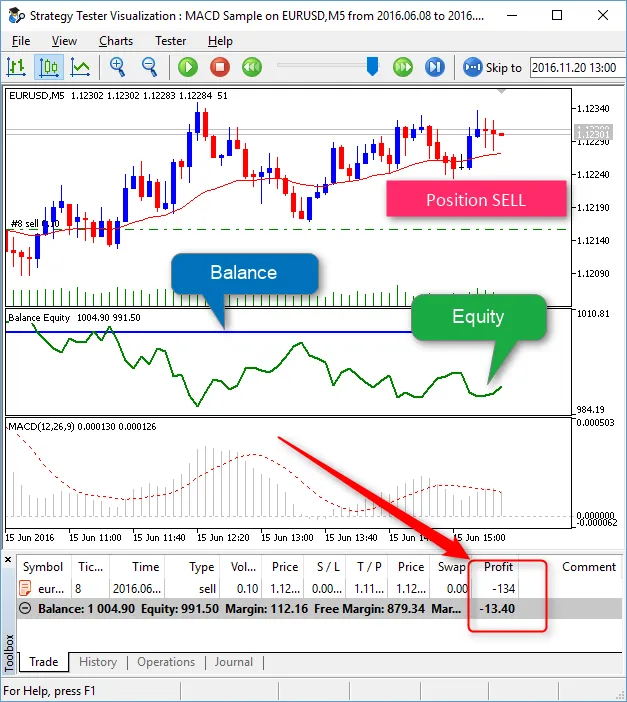
Task: Switch to line chart view
Action: (x=80, y=67)
